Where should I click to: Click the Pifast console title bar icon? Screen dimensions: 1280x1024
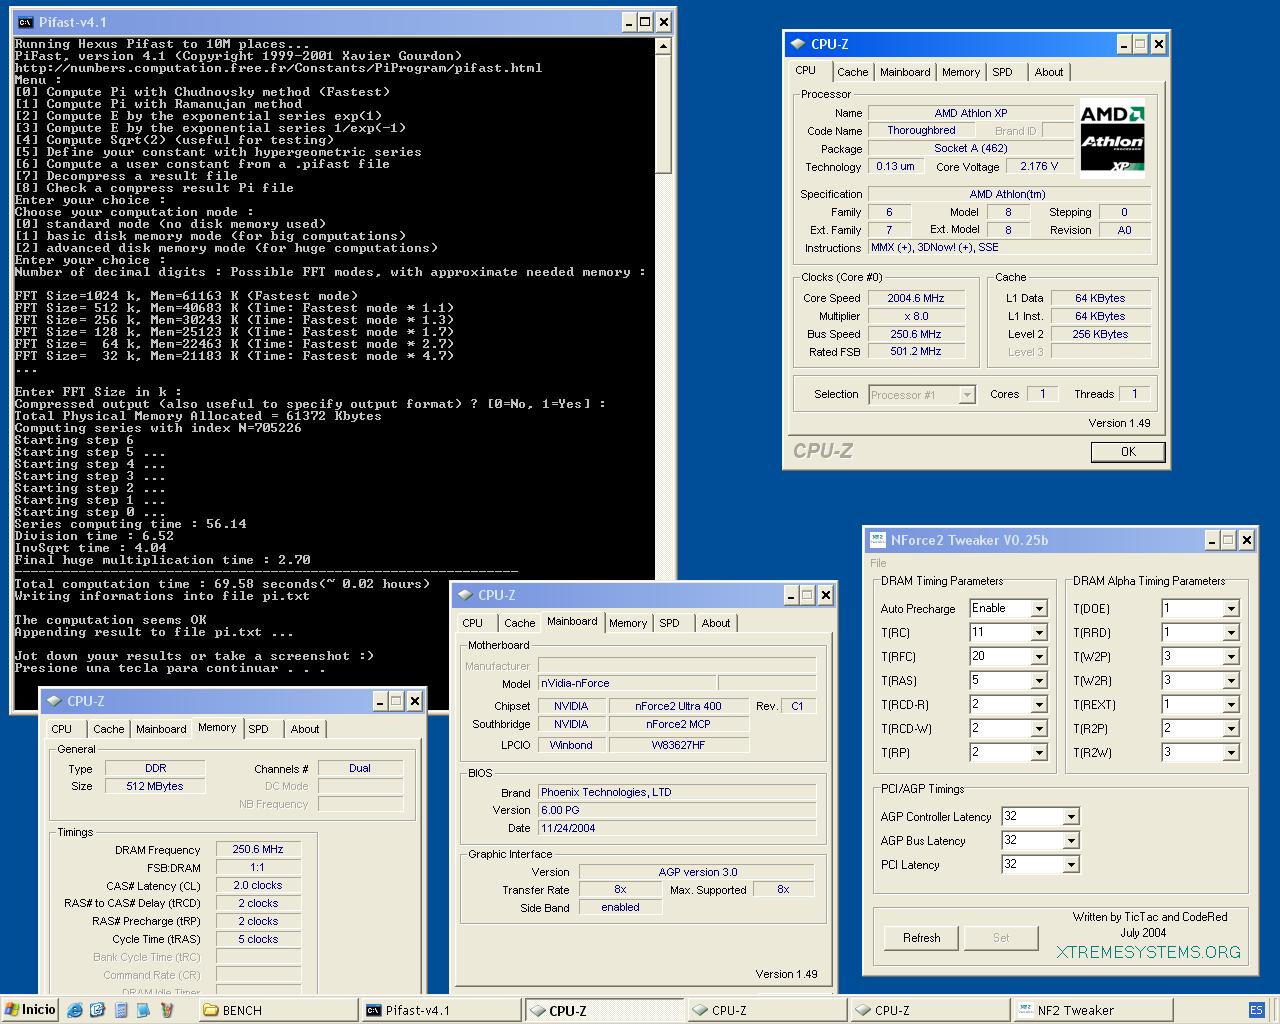pos(25,22)
